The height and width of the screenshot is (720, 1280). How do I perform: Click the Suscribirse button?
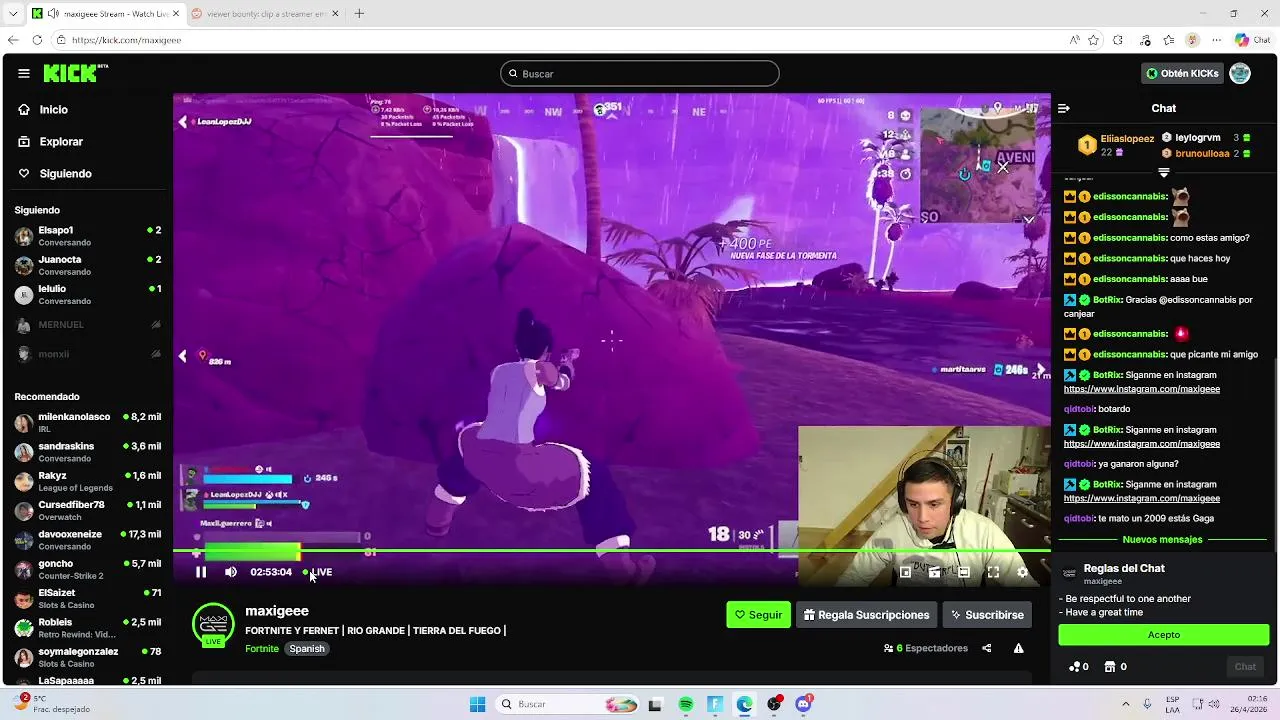coord(987,615)
